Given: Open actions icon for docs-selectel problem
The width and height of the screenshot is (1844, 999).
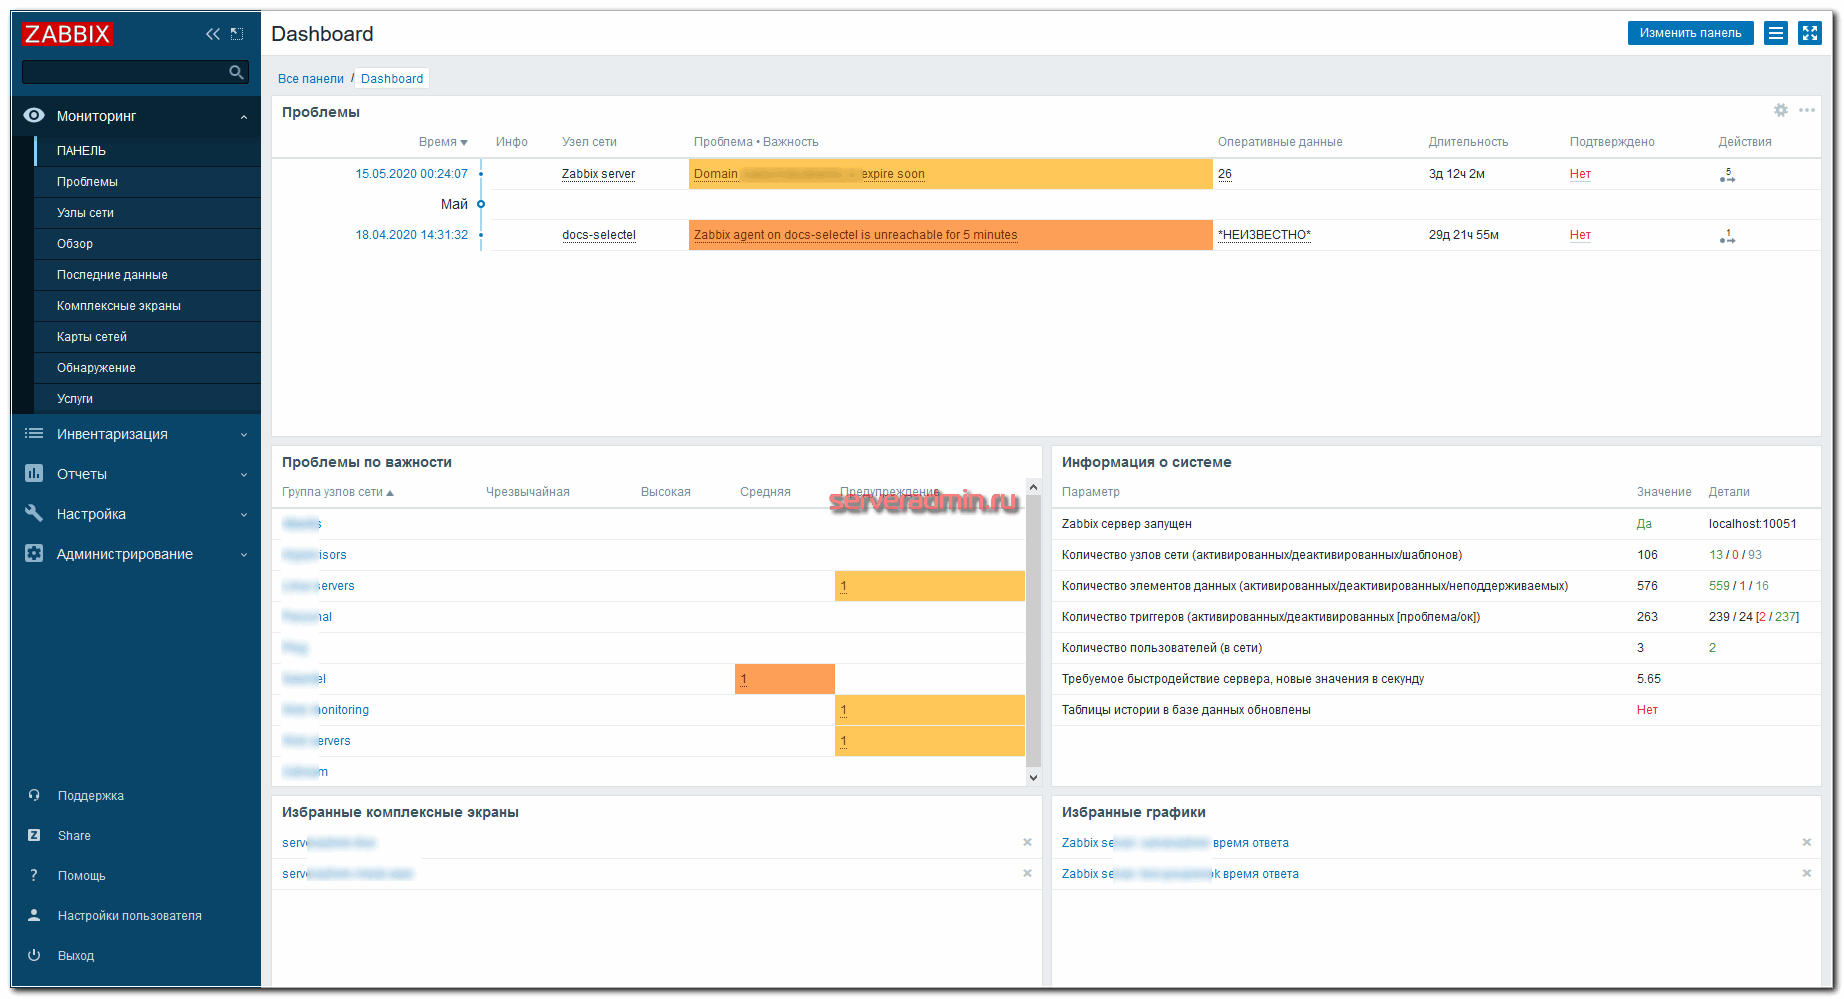Looking at the screenshot, I should coord(1727,236).
